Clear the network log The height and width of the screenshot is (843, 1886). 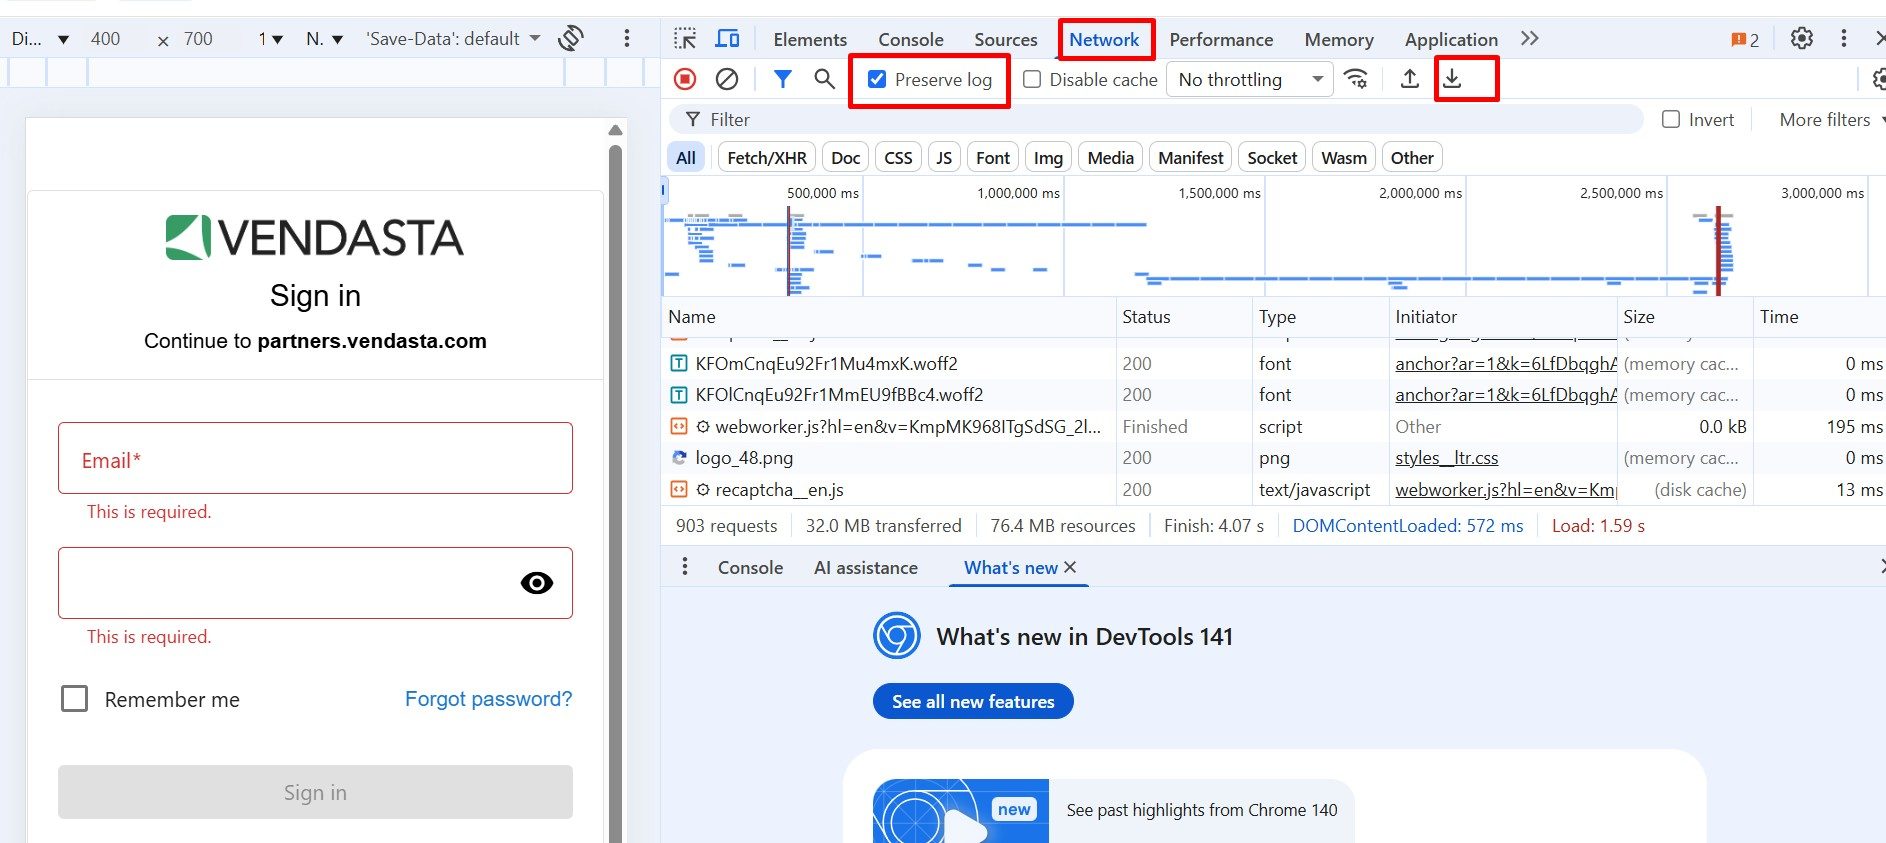click(727, 79)
